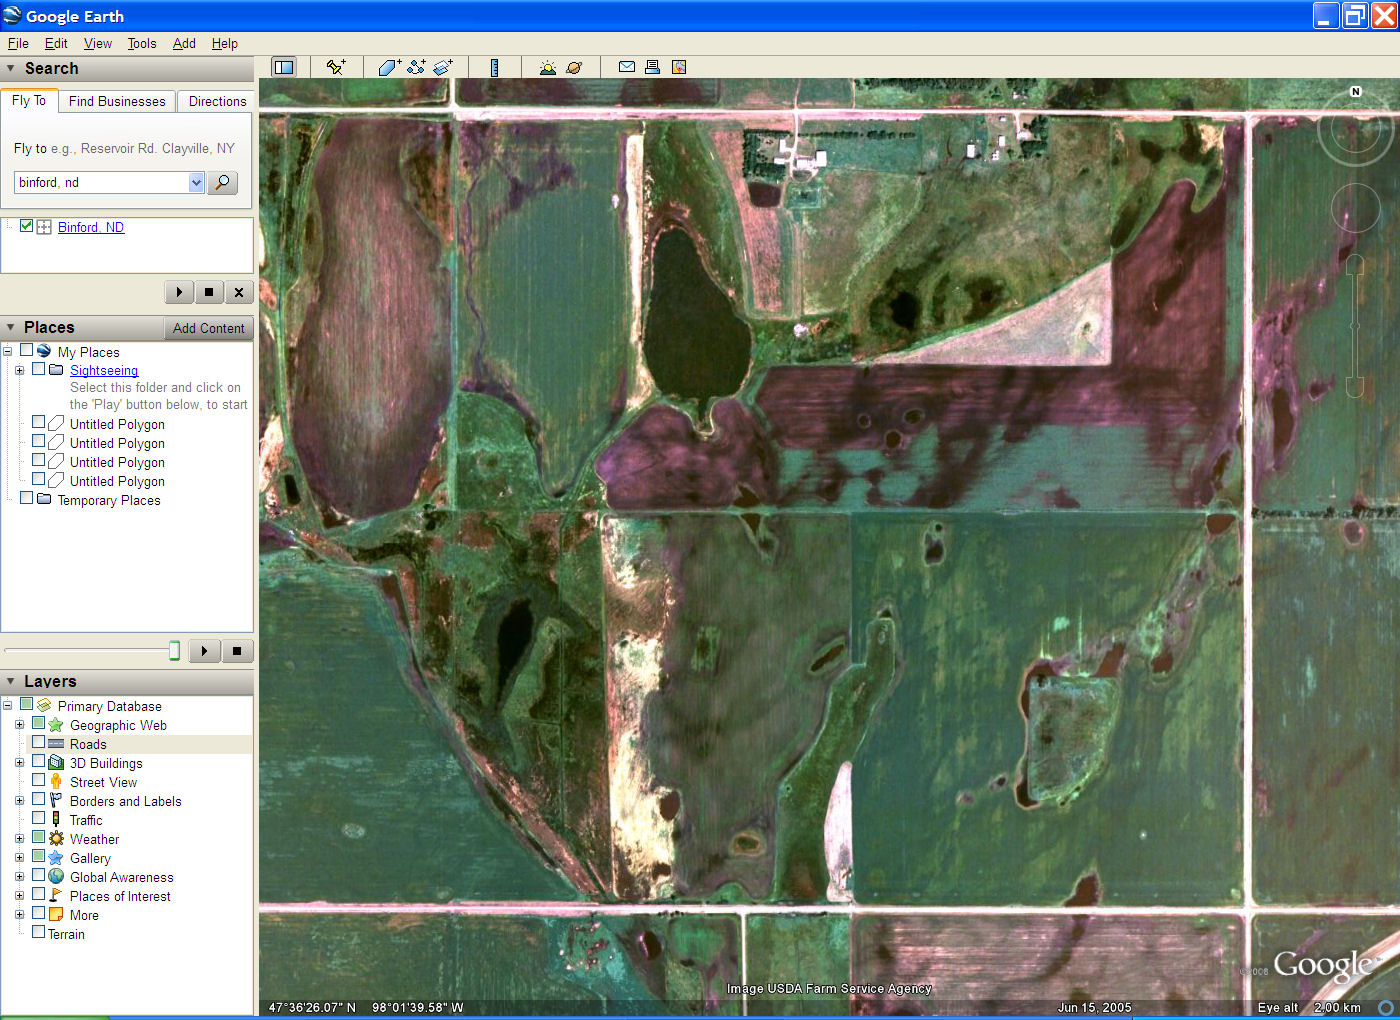Switch to the Directions tab
This screenshot has height=1020, width=1400.
point(217,101)
